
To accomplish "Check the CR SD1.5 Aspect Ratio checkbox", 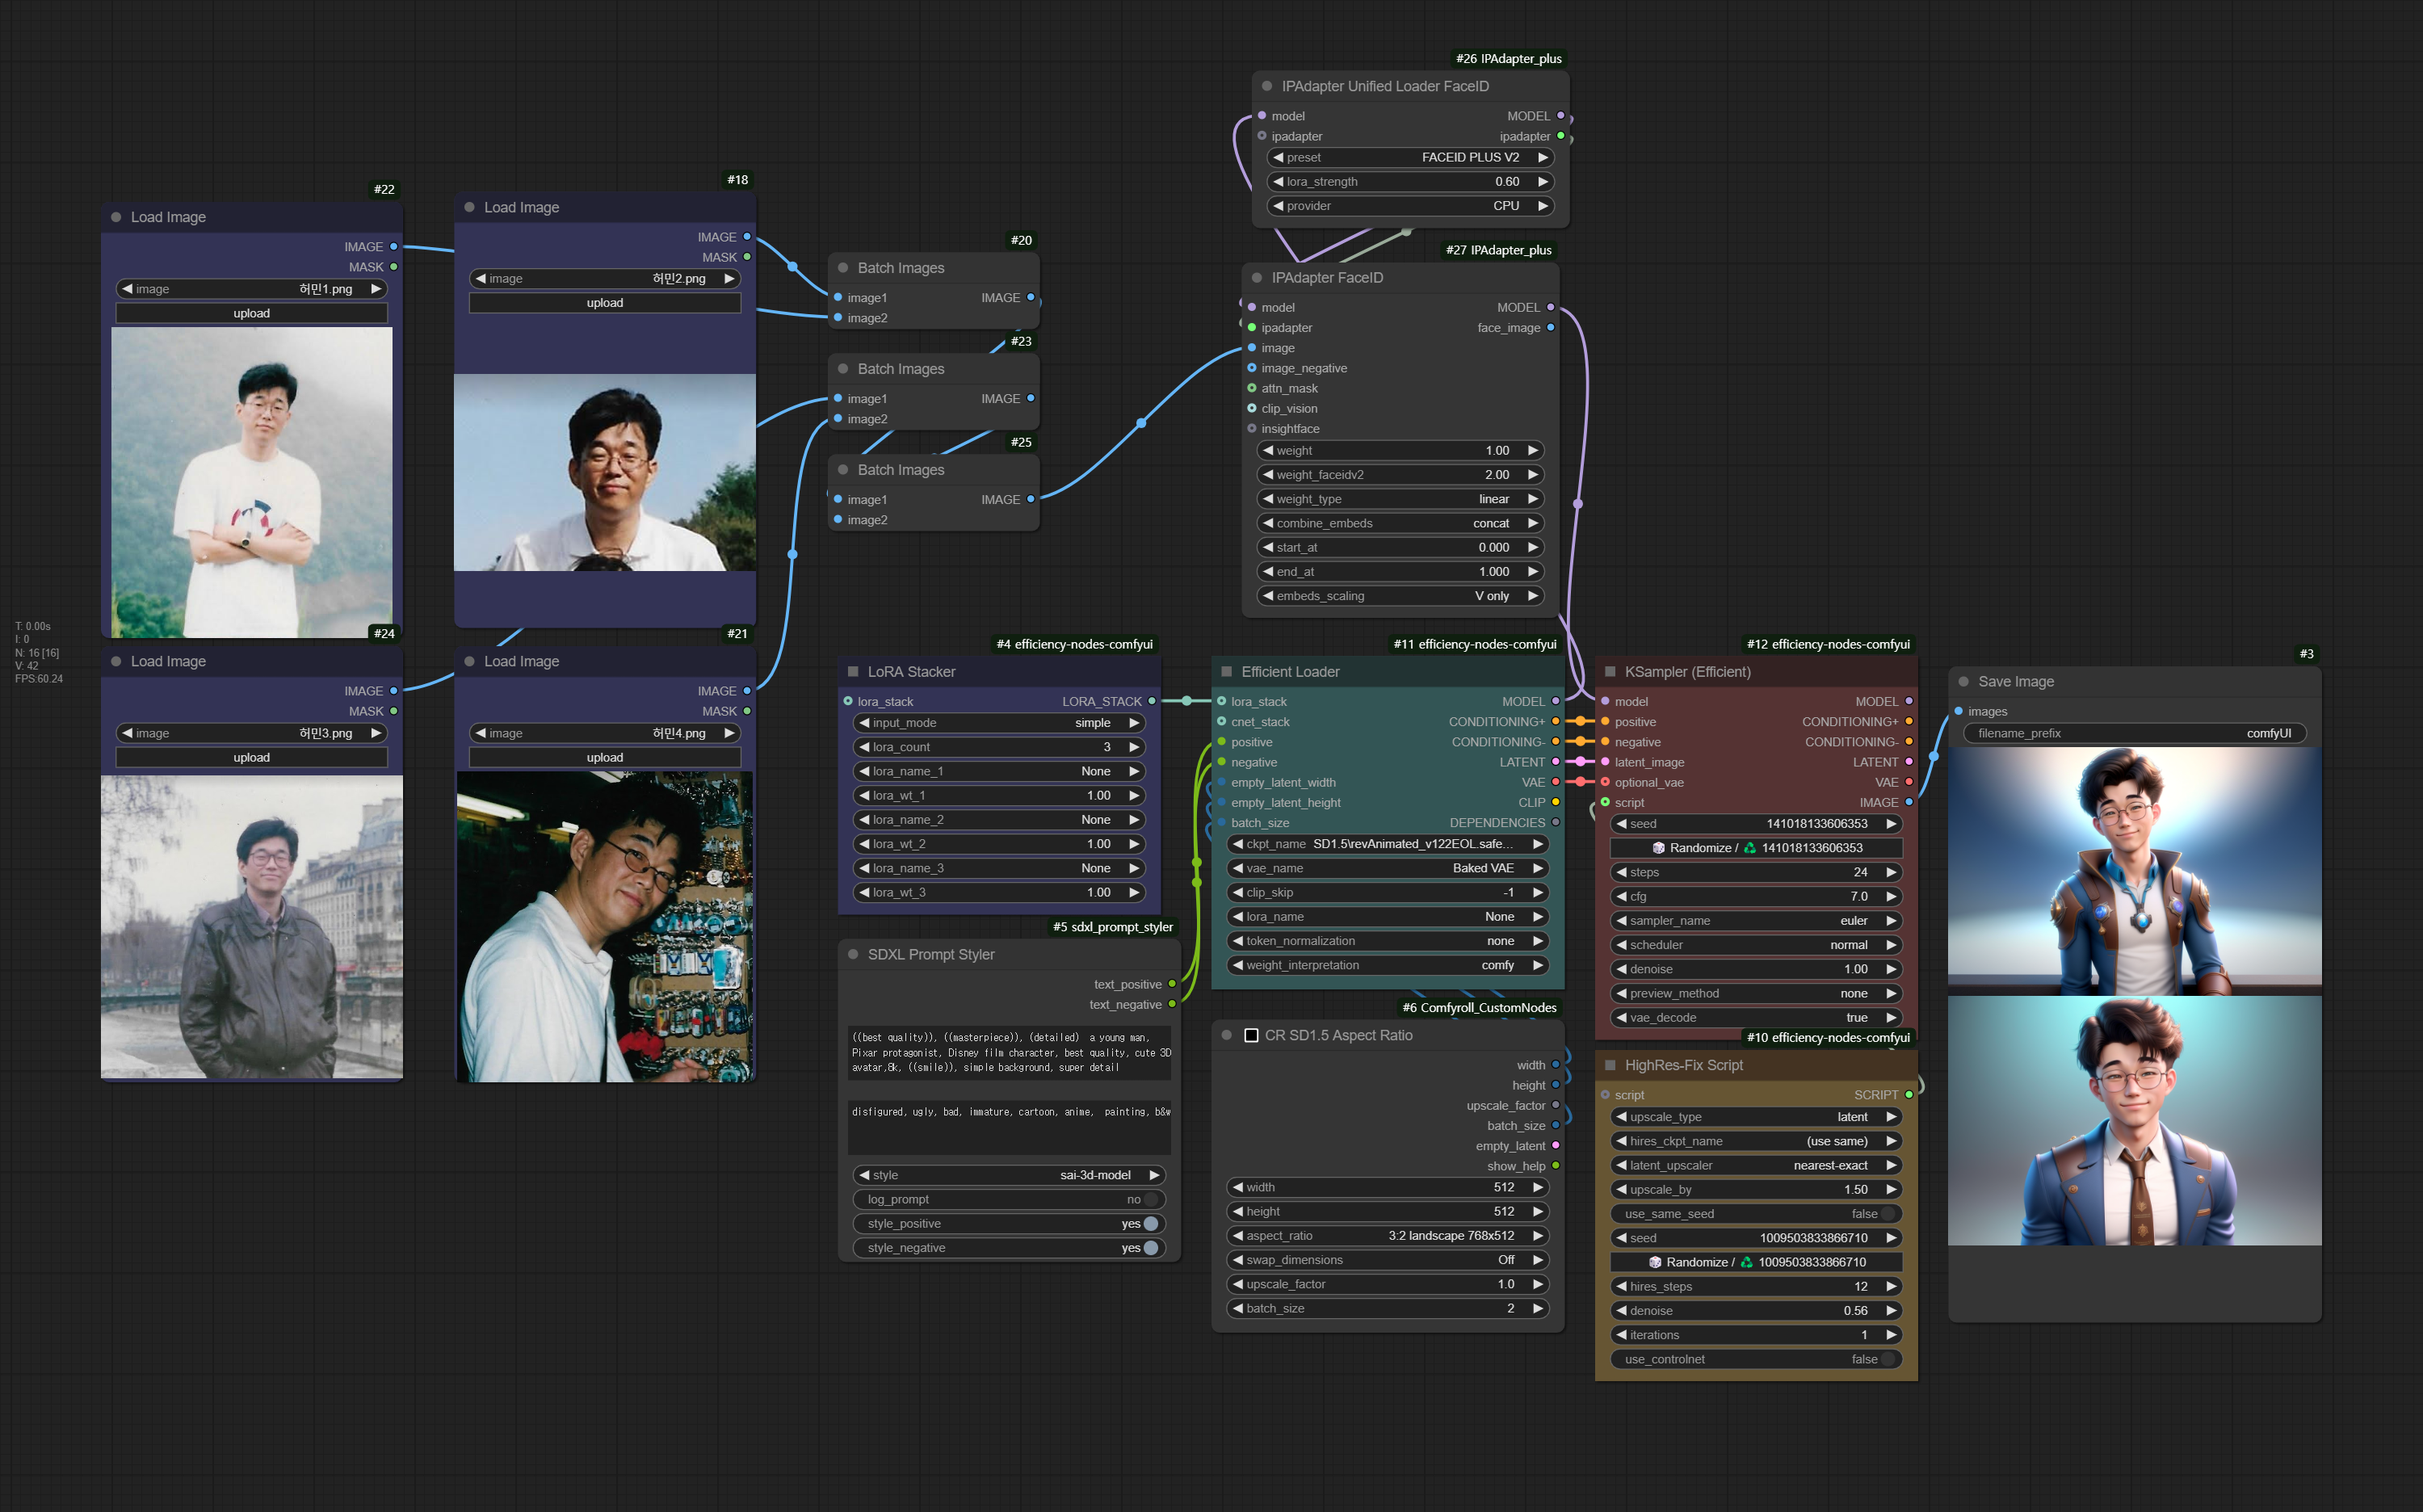I will [1251, 1036].
